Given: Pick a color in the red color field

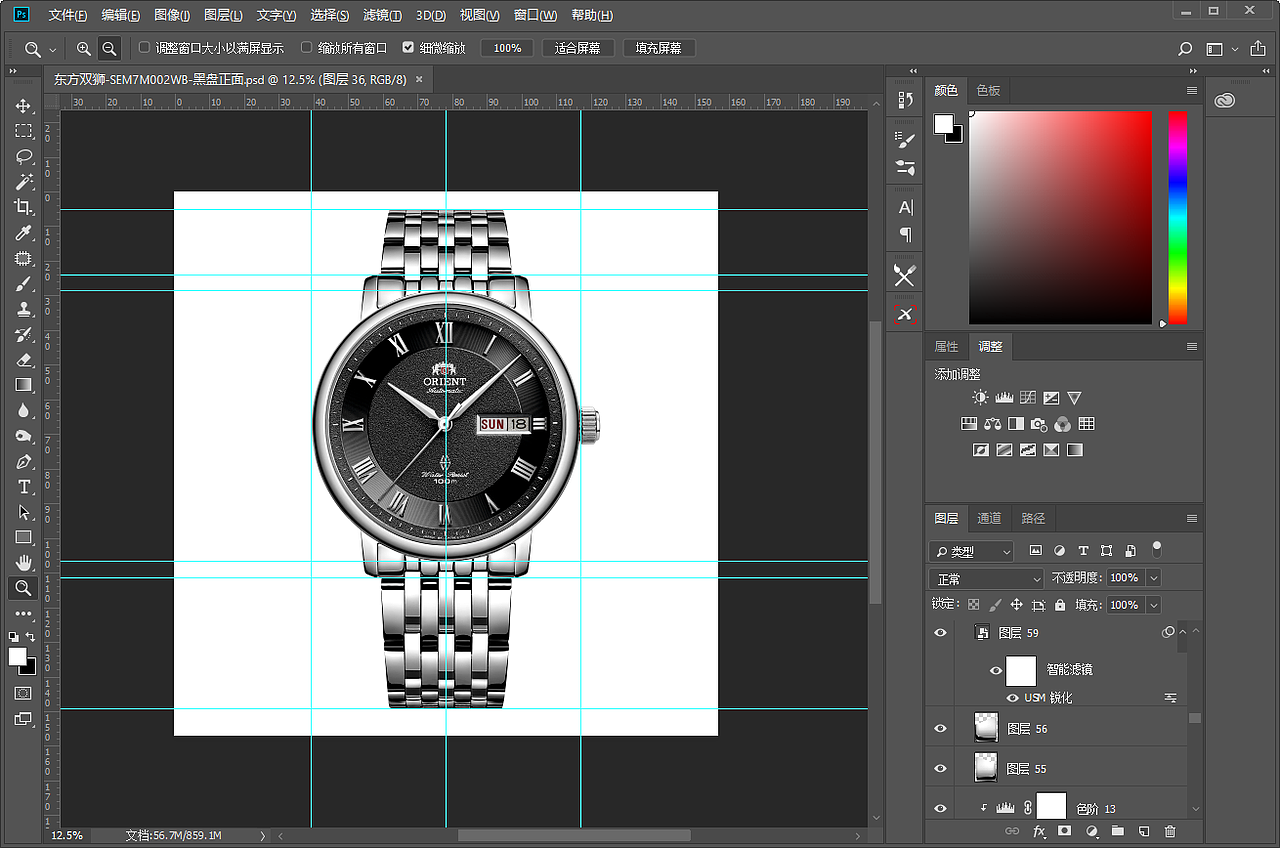Looking at the screenshot, I should click(x=1061, y=217).
